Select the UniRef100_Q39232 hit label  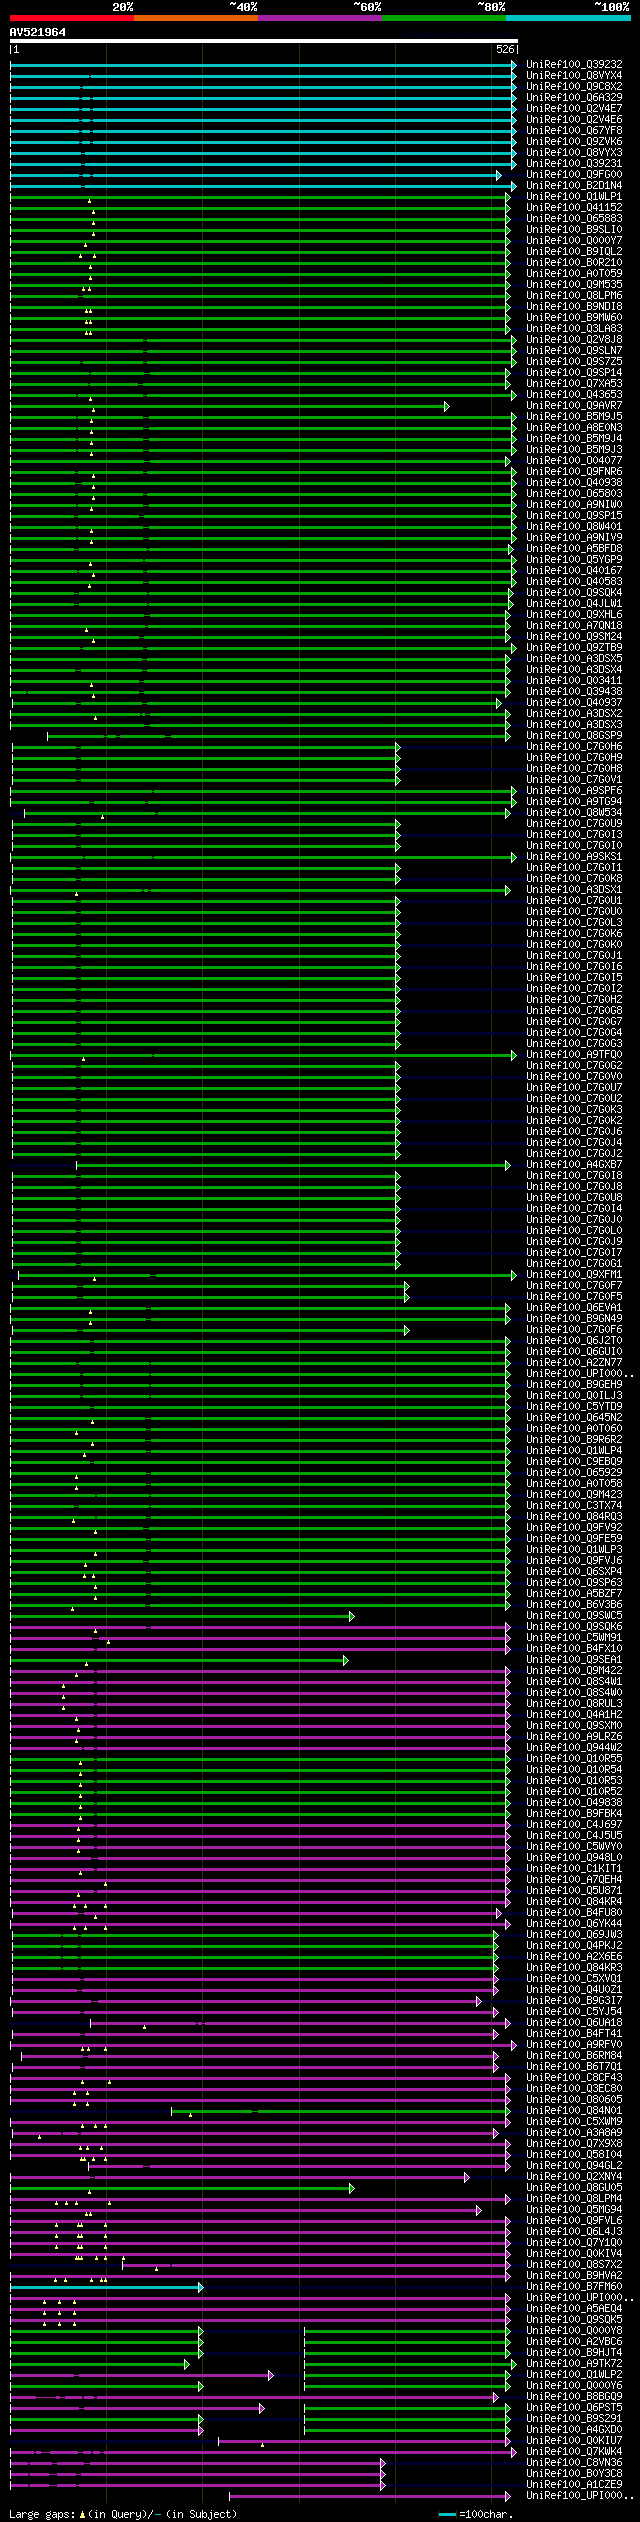coord(574,65)
